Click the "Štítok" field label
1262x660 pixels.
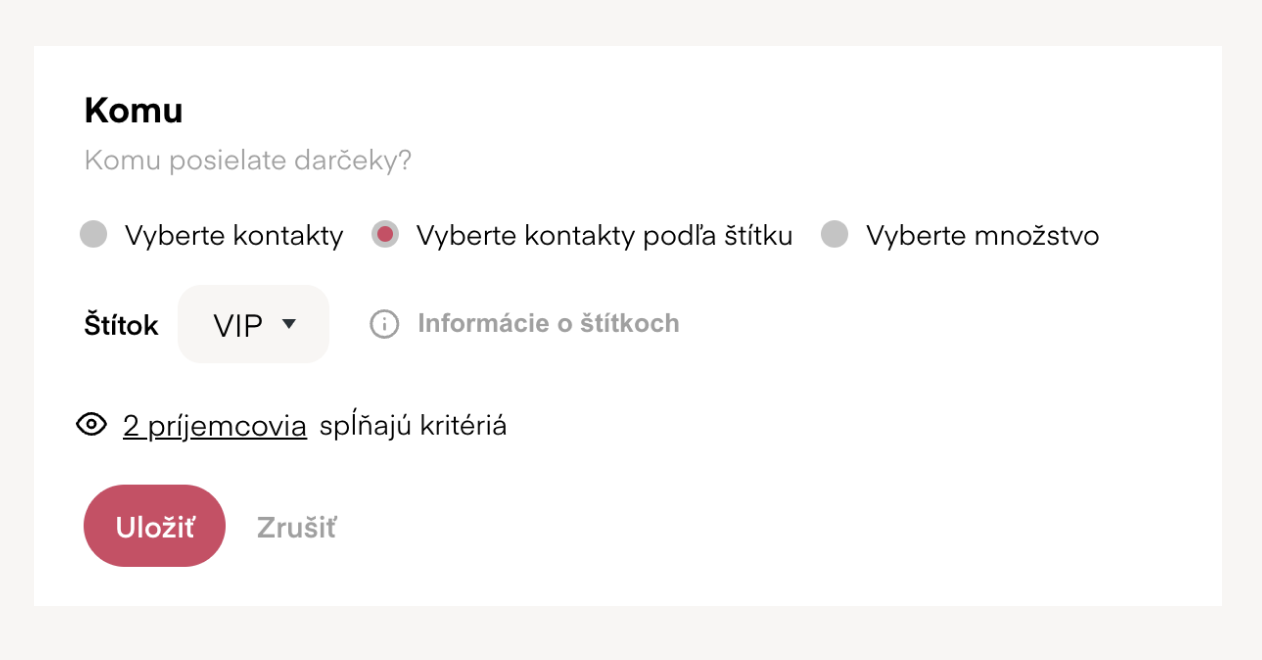click(x=121, y=325)
